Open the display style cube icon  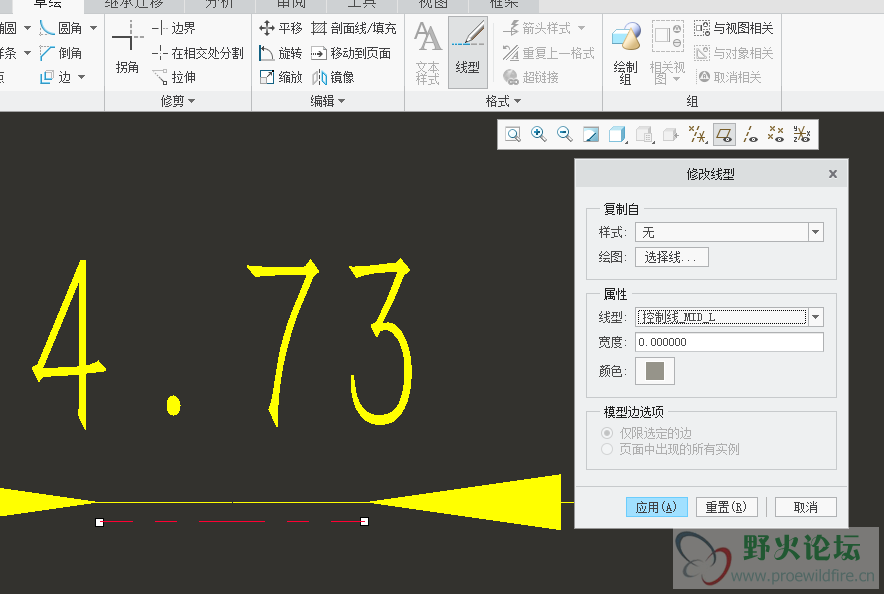click(x=618, y=135)
